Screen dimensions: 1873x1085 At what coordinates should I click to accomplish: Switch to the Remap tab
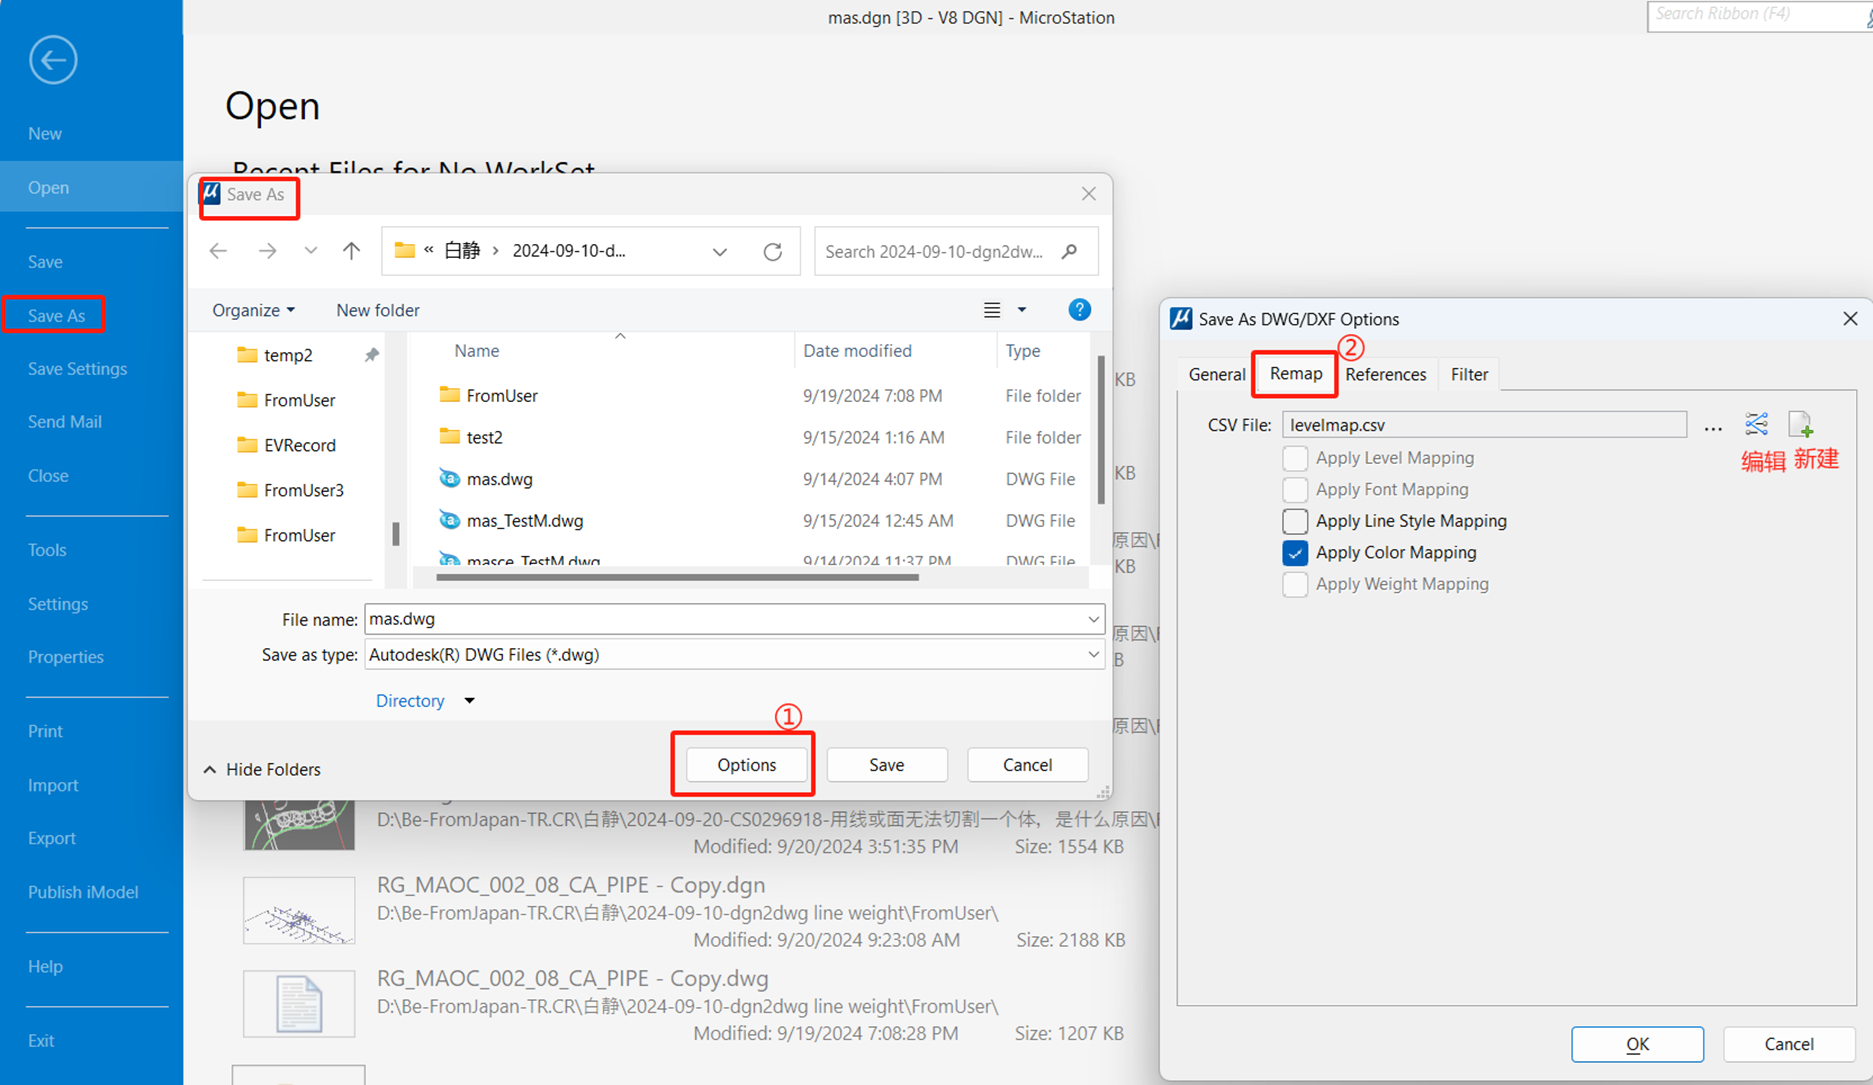(x=1296, y=374)
